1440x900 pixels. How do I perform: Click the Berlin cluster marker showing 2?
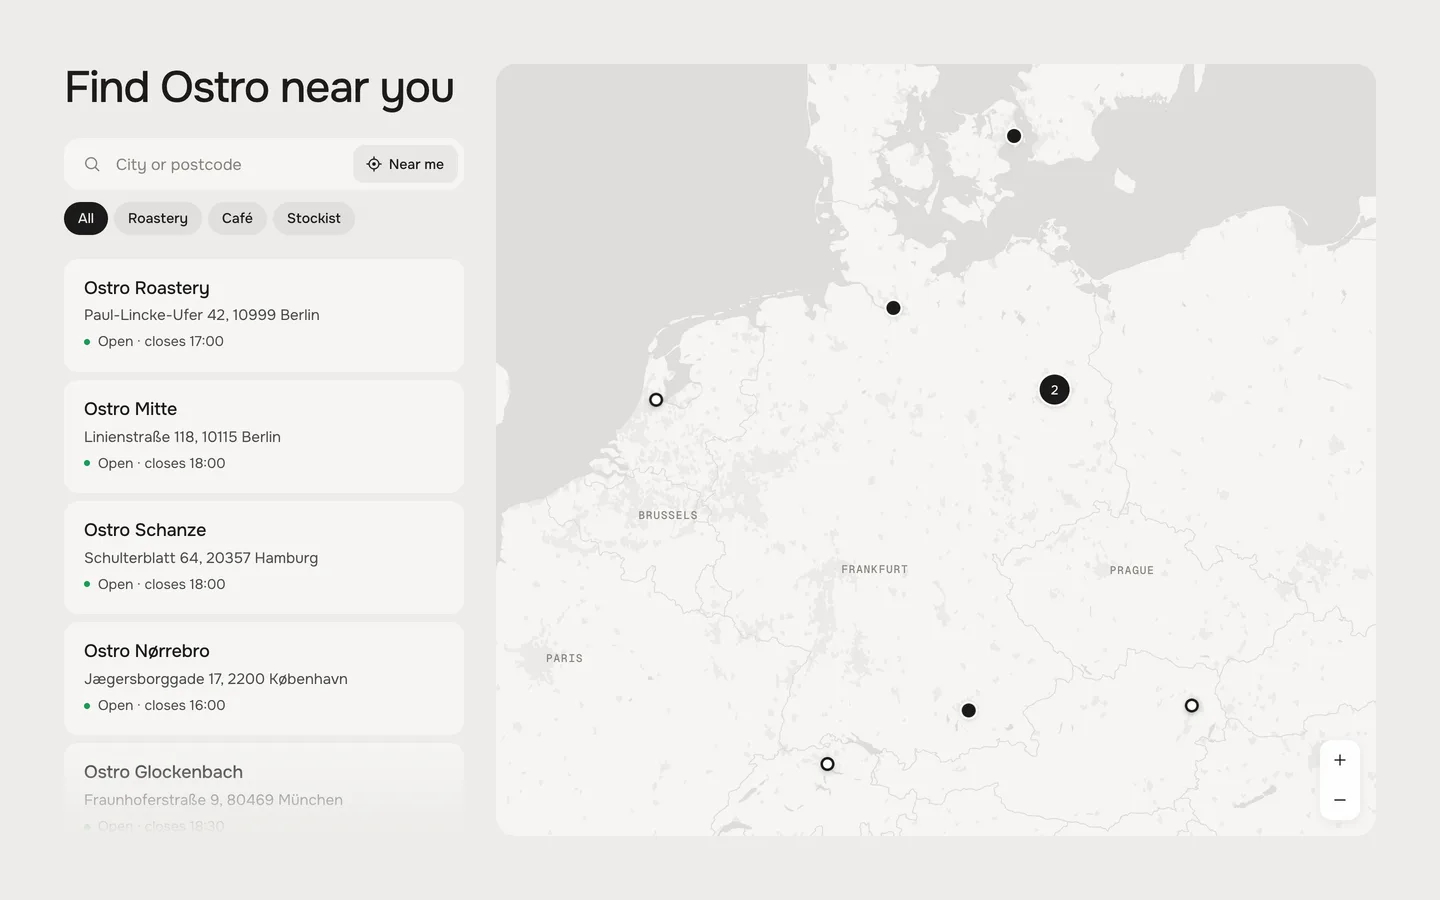pos(1054,390)
